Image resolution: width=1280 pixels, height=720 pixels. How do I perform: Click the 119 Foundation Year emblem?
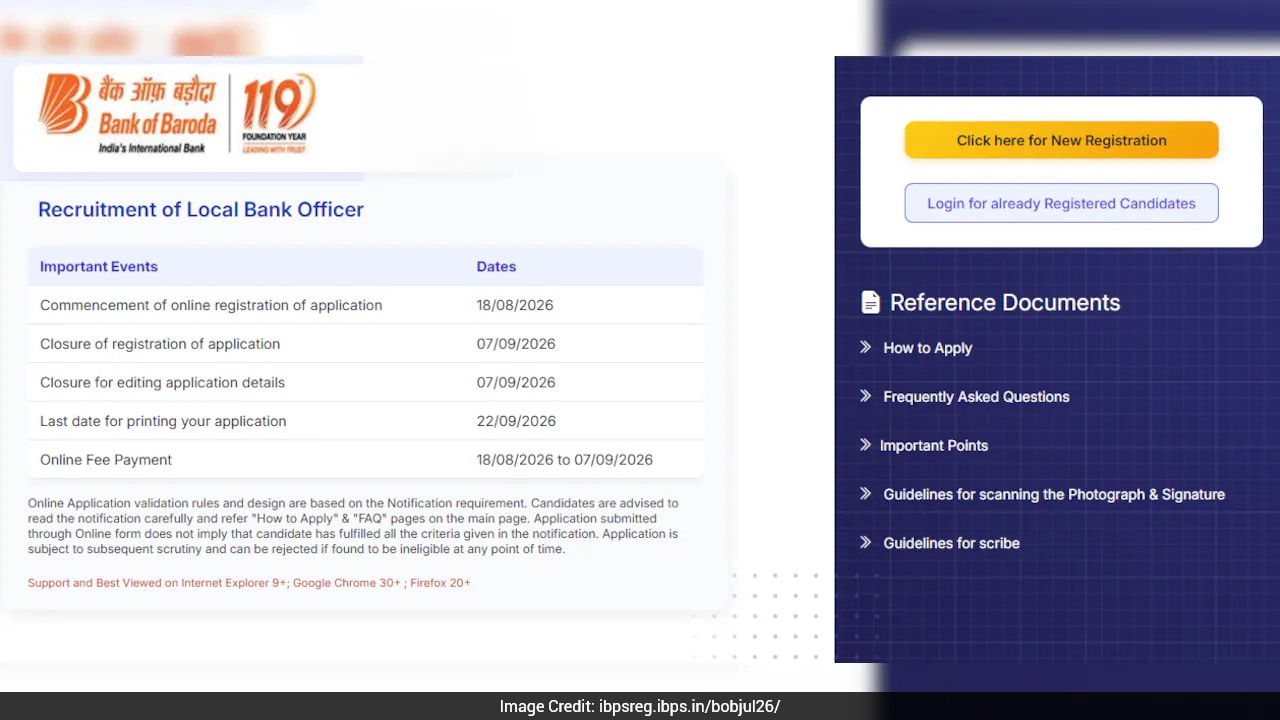click(278, 113)
